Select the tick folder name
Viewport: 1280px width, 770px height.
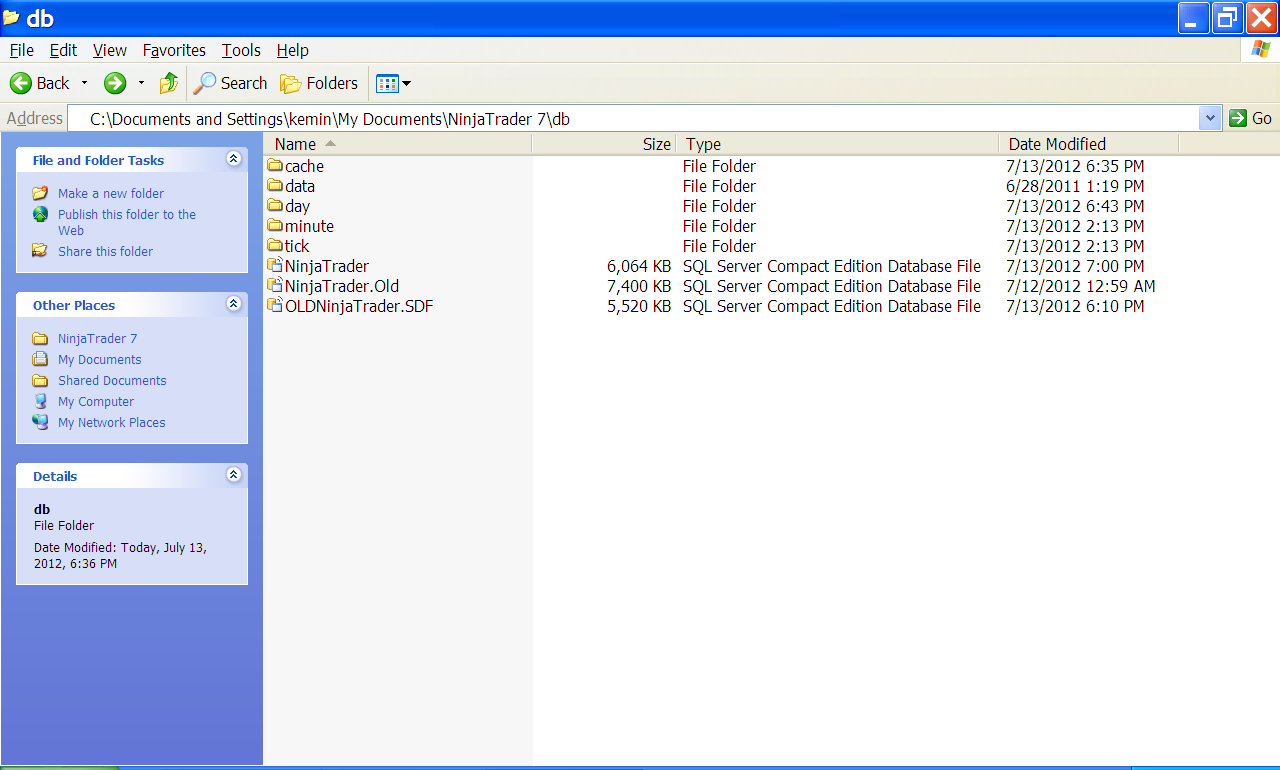pyautogui.click(x=297, y=246)
